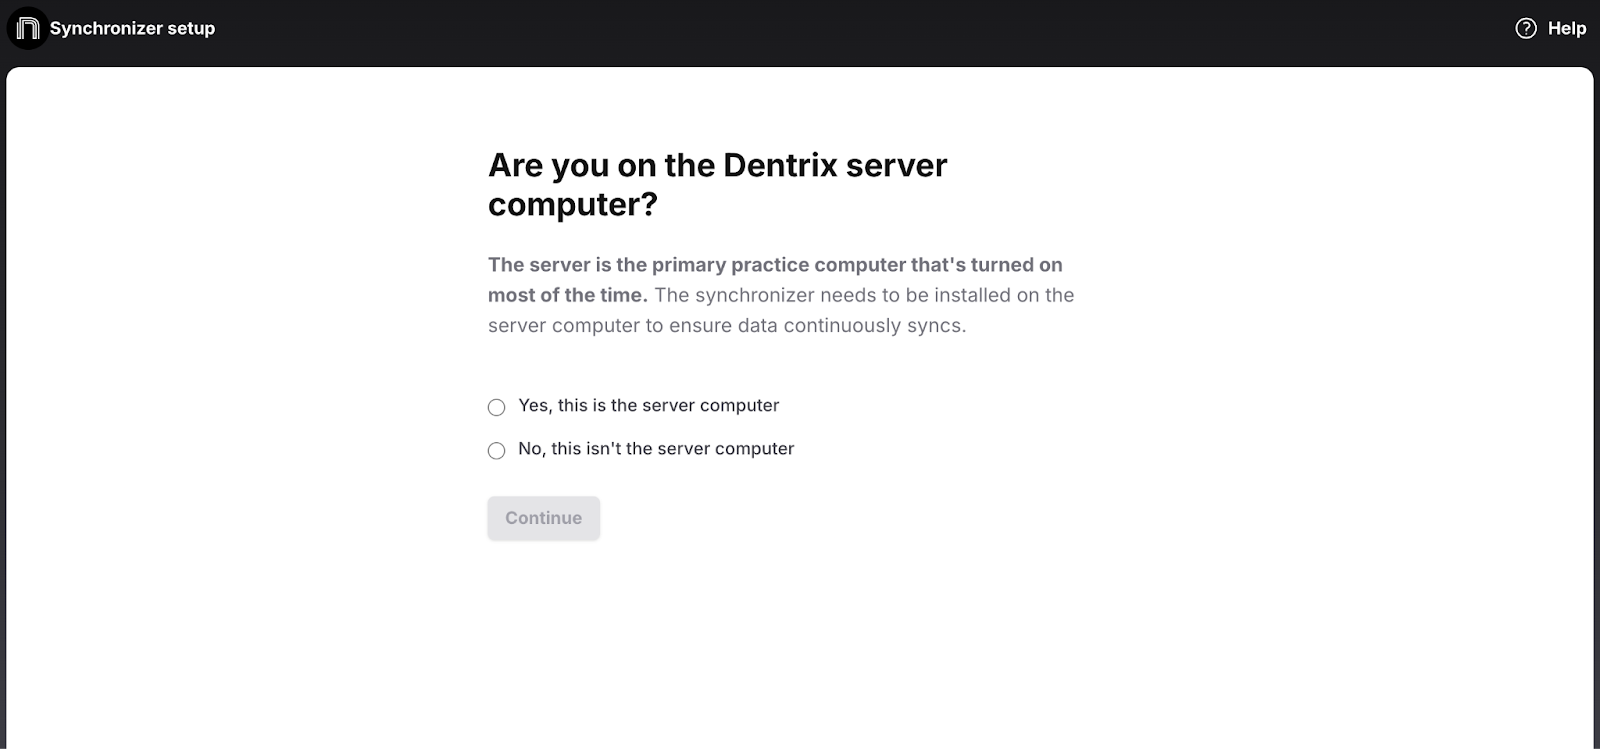Open the Help link text
This screenshot has width=1600, height=749.
pos(1566,28)
